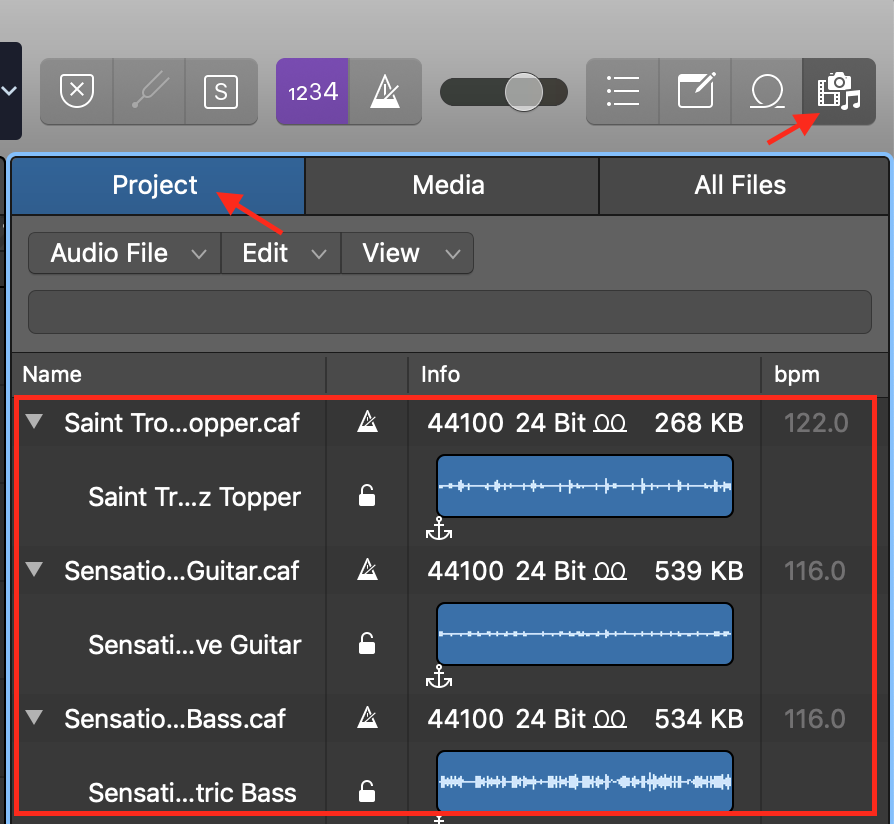Toggle the Metronome click button
The image size is (894, 824).
pyautogui.click(x=385, y=91)
